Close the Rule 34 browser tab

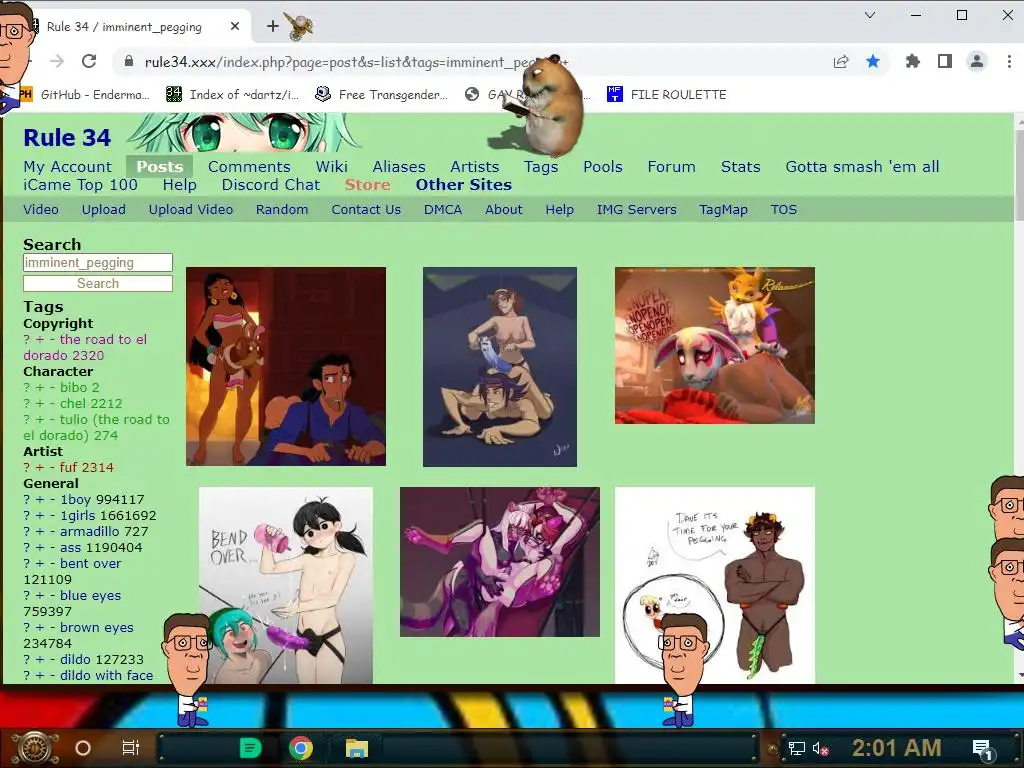pos(235,26)
